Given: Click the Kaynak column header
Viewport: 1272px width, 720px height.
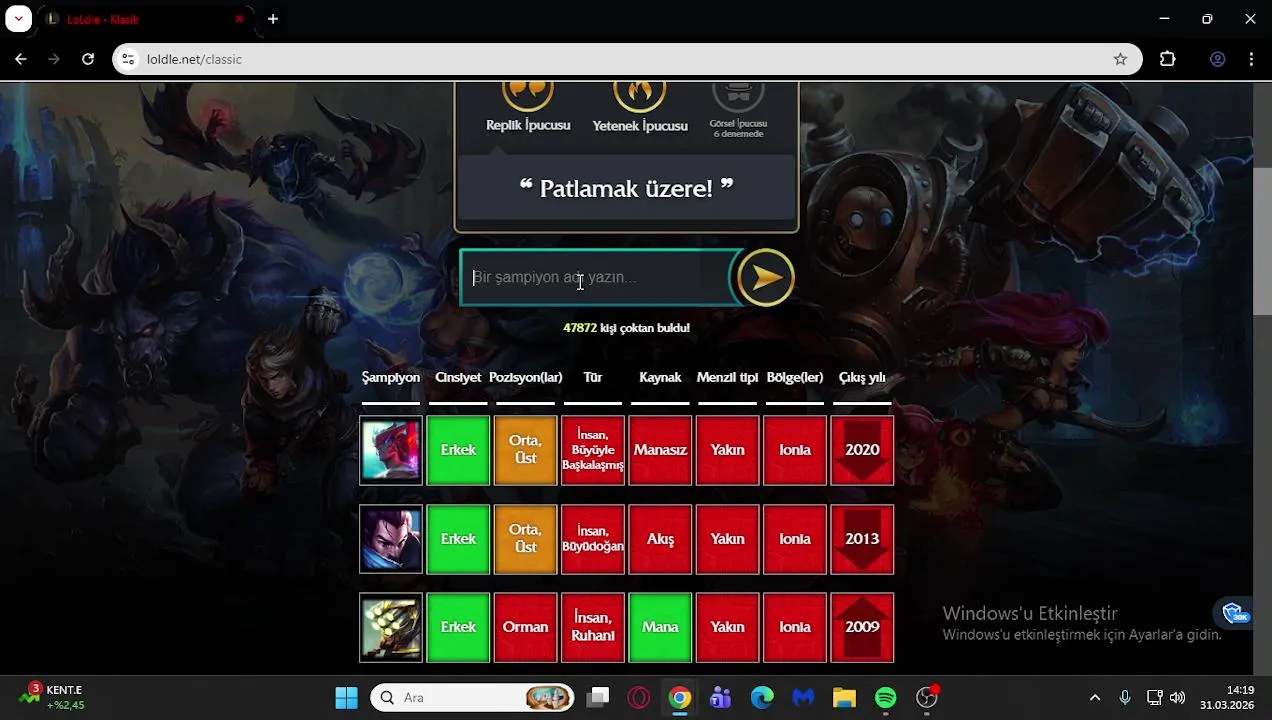Looking at the screenshot, I should point(660,377).
